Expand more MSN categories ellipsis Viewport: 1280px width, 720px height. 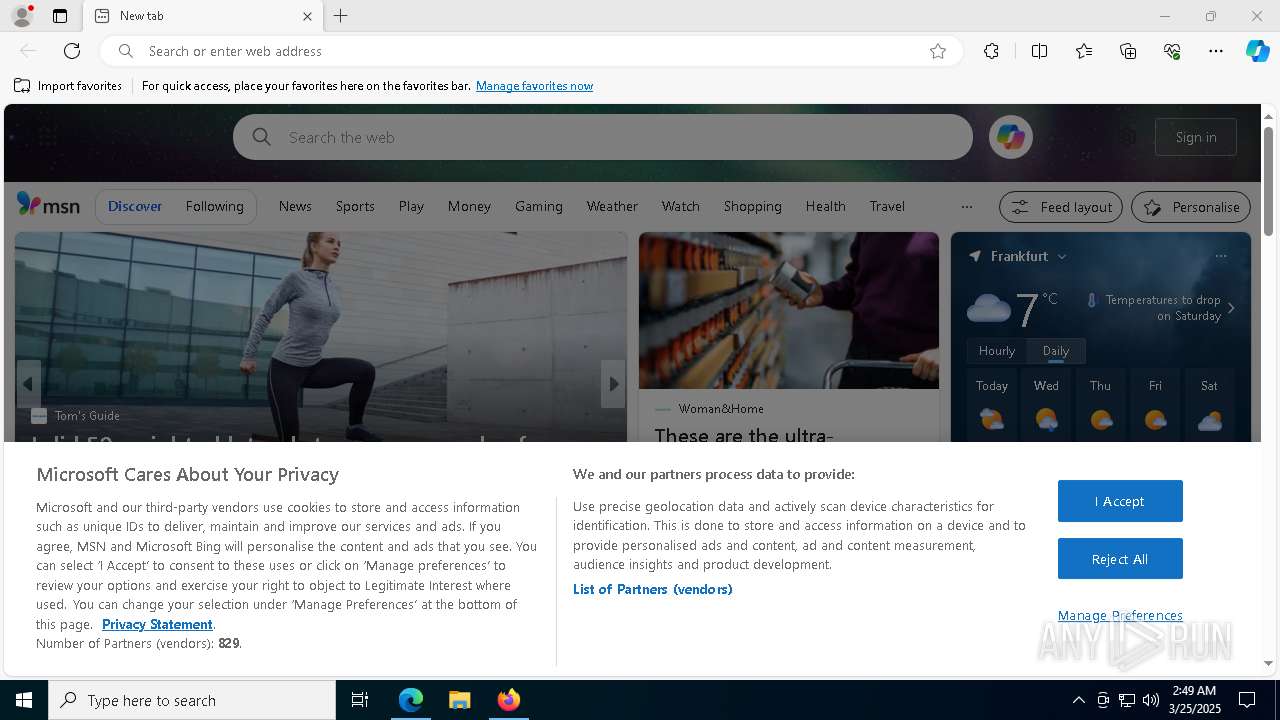click(966, 207)
